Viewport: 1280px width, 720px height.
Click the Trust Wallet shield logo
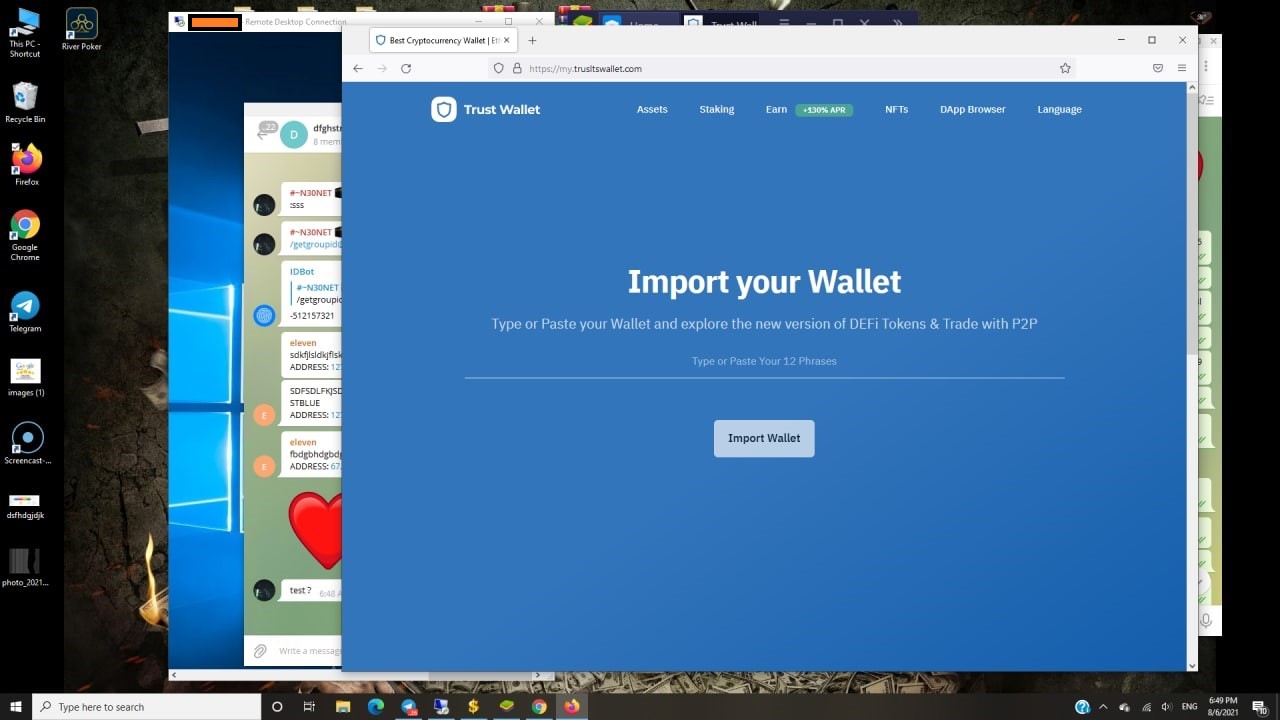pyautogui.click(x=444, y=110)
